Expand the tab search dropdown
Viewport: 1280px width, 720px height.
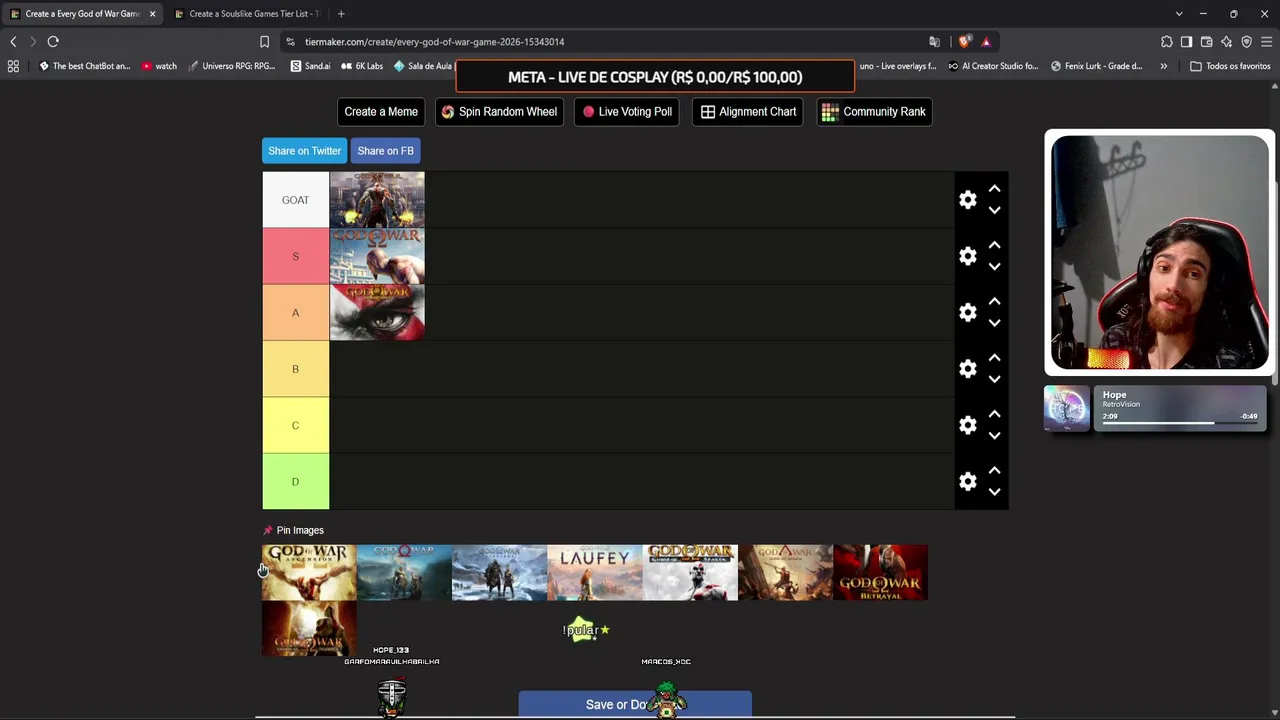tap(1179, 14)
